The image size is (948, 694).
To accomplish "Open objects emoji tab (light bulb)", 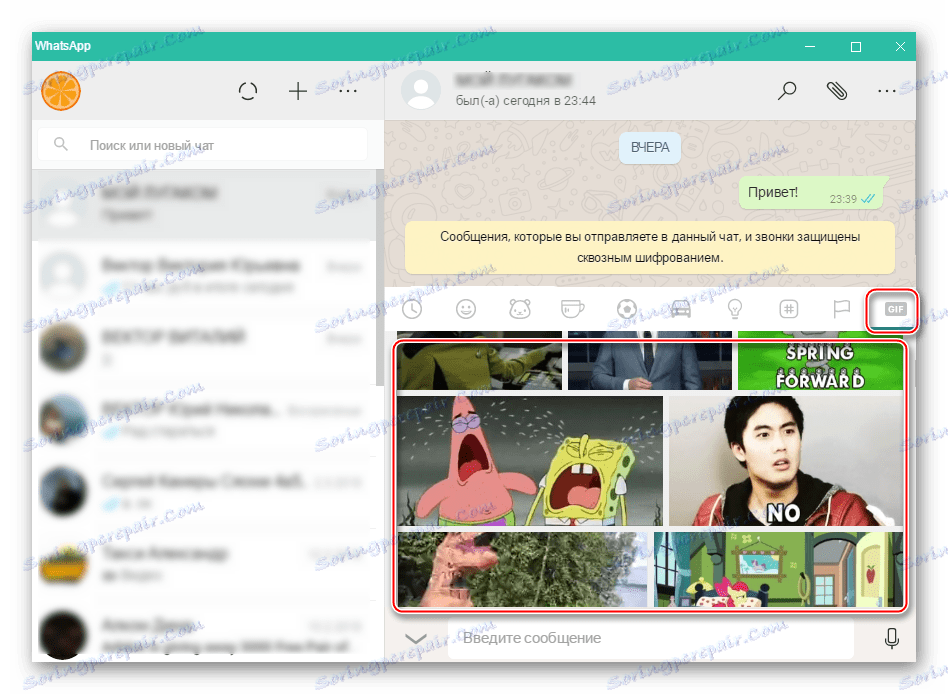I will tap(735, 310).
